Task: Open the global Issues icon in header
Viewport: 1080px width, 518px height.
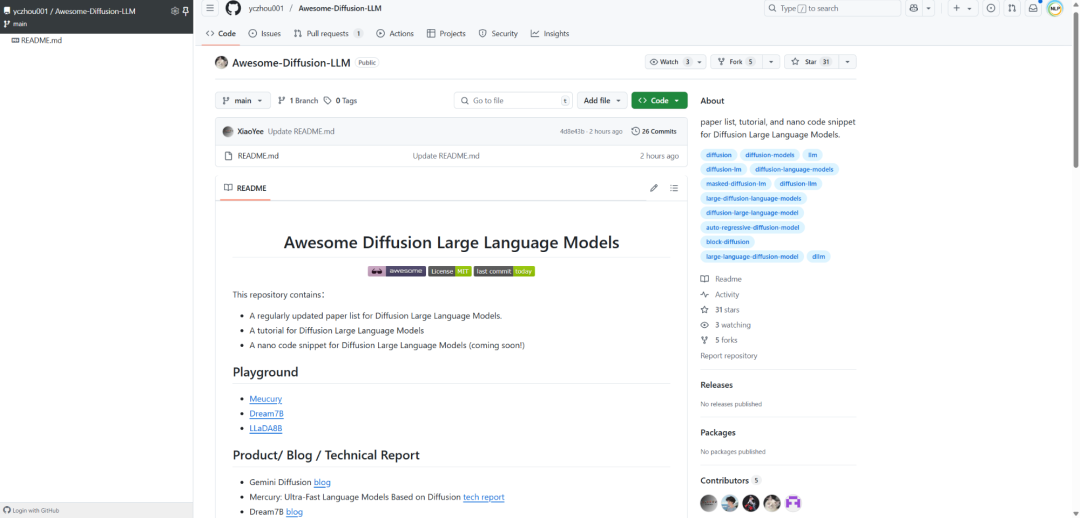Action: [990, 8]
